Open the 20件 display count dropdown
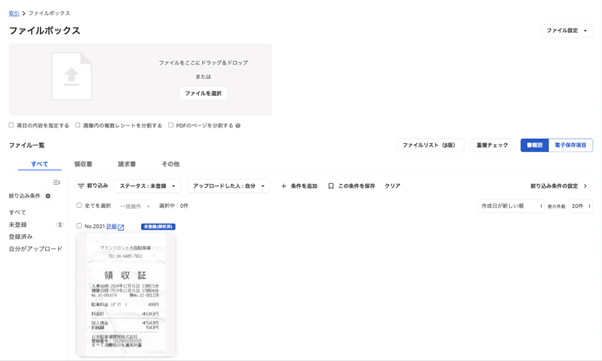602x361 pixels. (x=580, y=206)
